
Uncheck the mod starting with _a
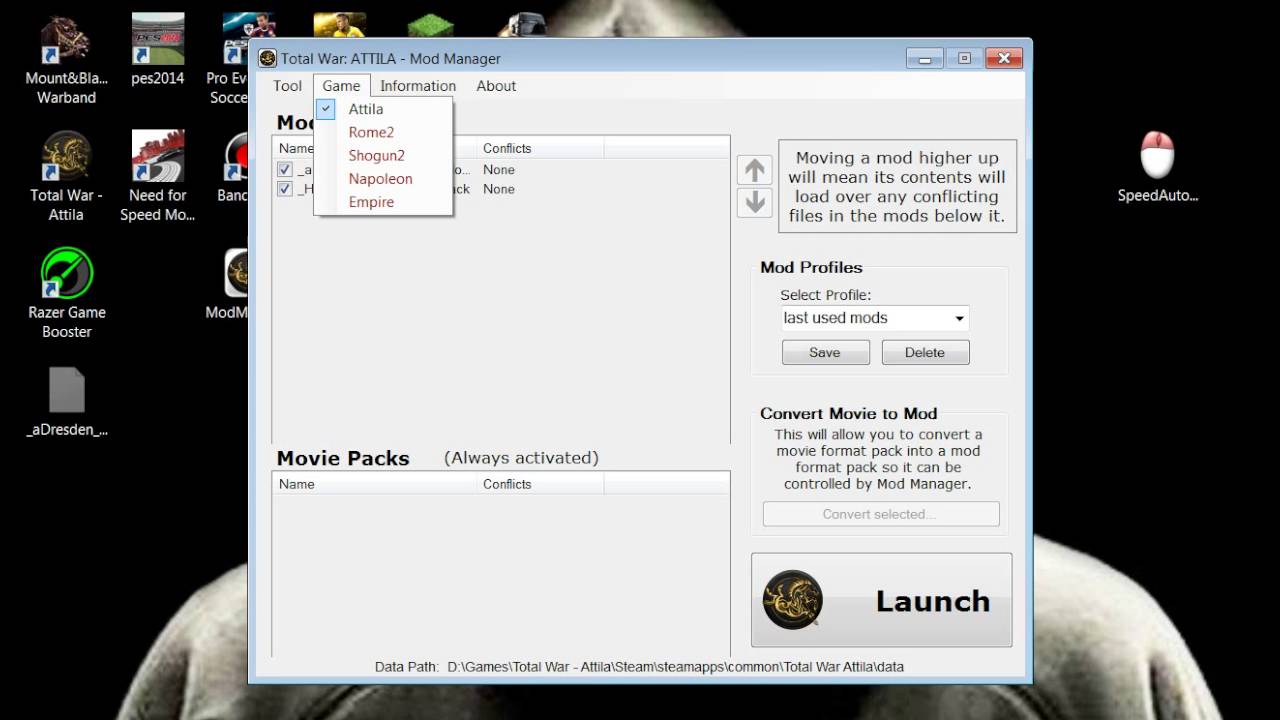[x=285, y=170]
